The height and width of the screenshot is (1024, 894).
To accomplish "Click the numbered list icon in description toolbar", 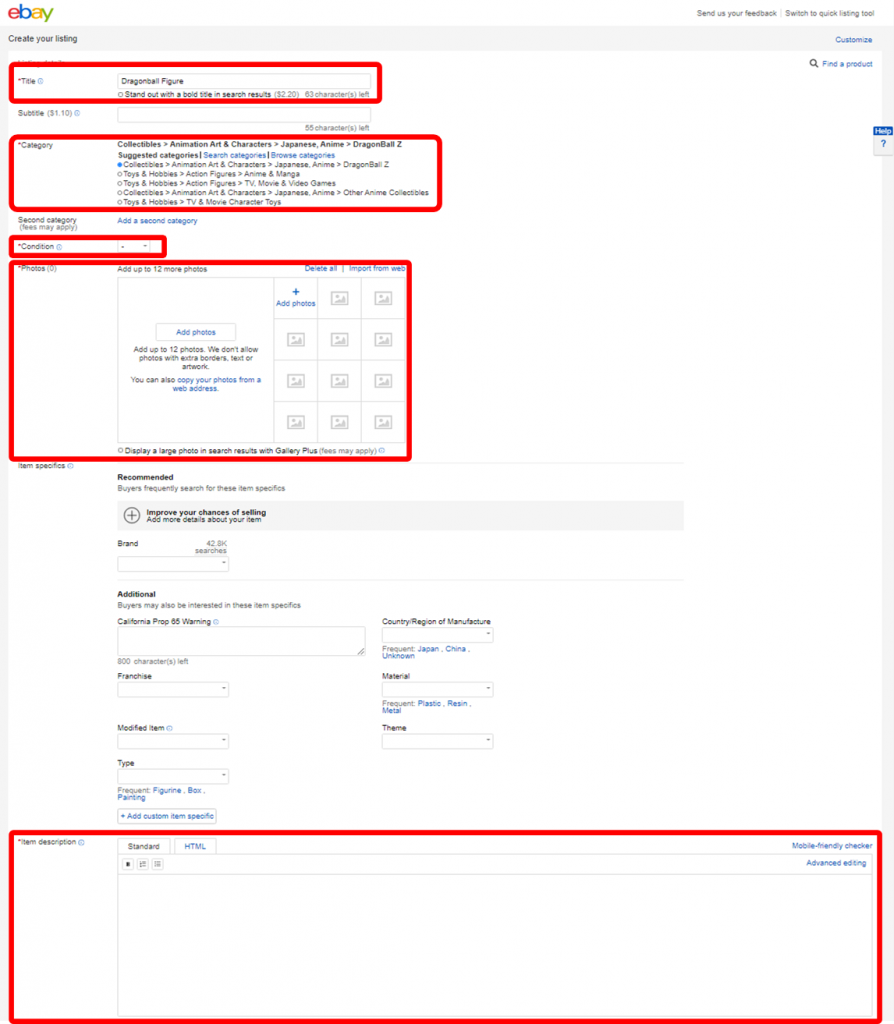I will coord(143,864).
